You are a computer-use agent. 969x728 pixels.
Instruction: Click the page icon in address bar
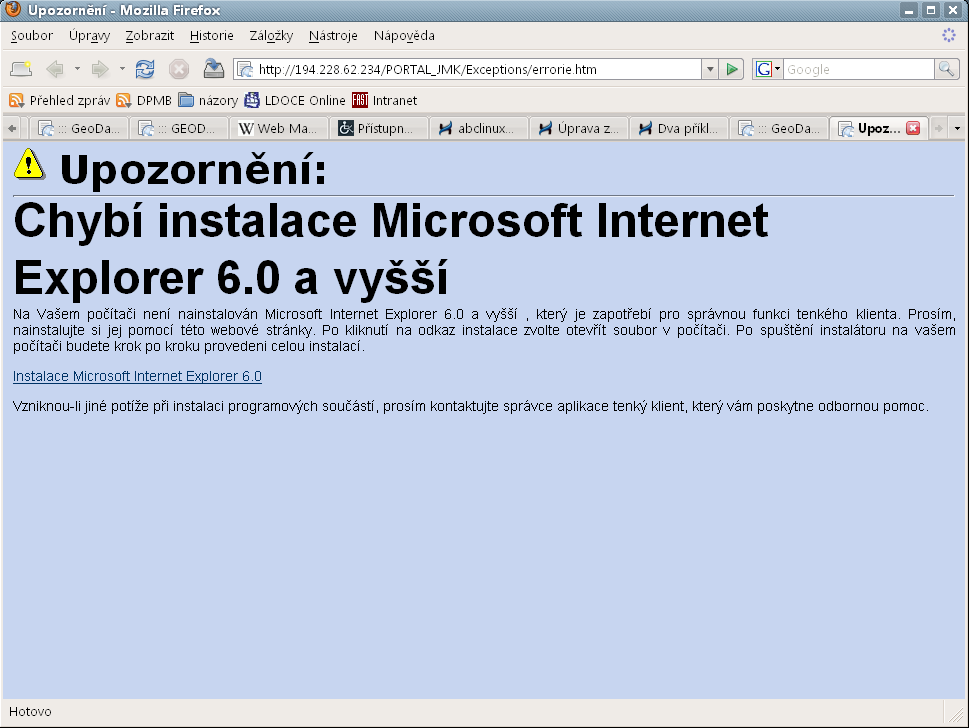coord(245,69)
